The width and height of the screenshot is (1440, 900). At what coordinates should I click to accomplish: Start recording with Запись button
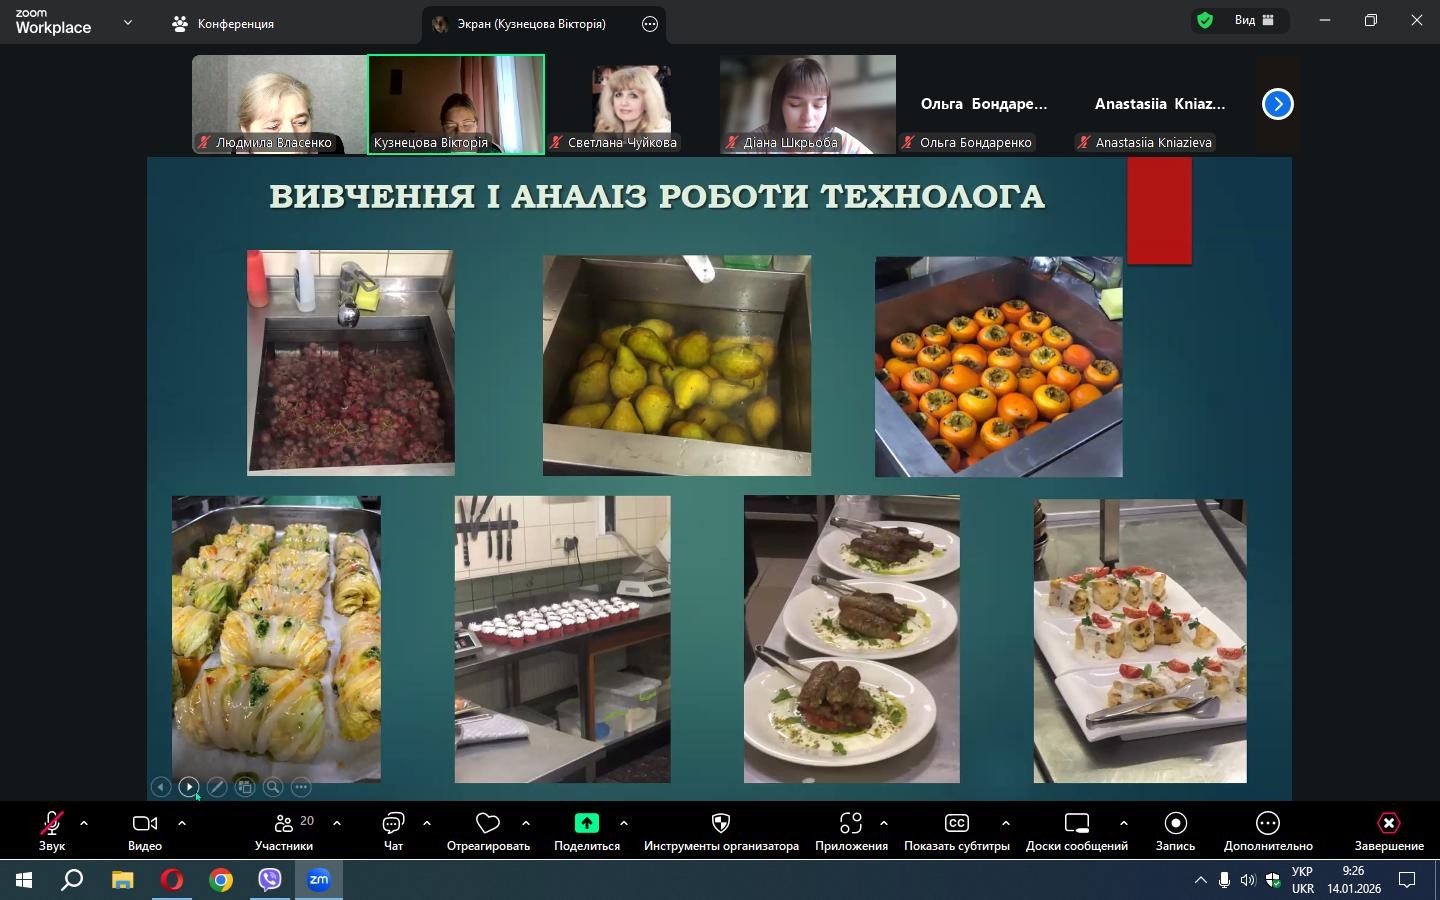pyautogui.click(x=1175, y=831)
